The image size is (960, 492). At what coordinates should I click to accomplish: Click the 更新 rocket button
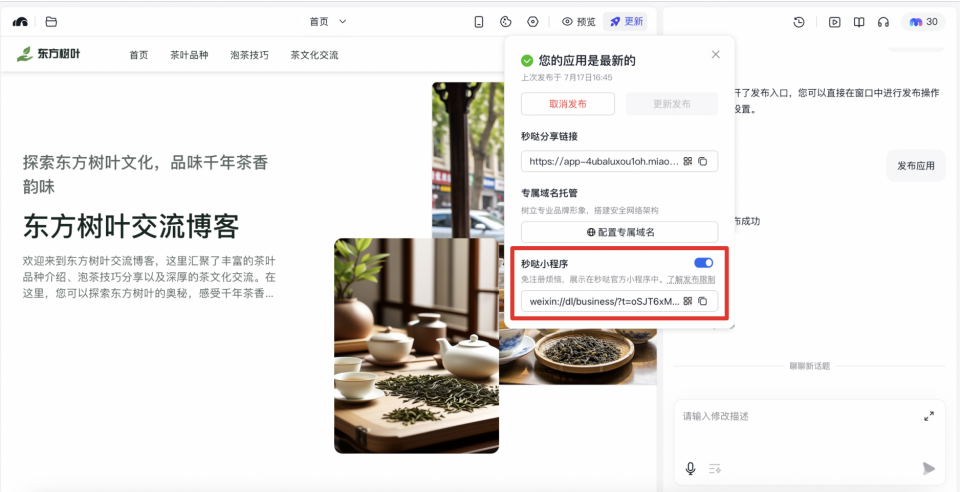pyautogui.click(x=626, y=22)
